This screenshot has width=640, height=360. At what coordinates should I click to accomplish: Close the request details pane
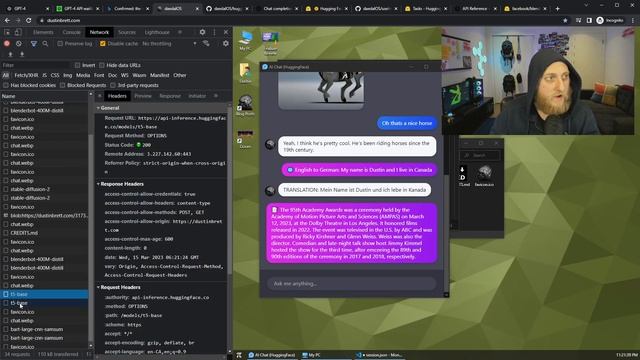point(100,96)
